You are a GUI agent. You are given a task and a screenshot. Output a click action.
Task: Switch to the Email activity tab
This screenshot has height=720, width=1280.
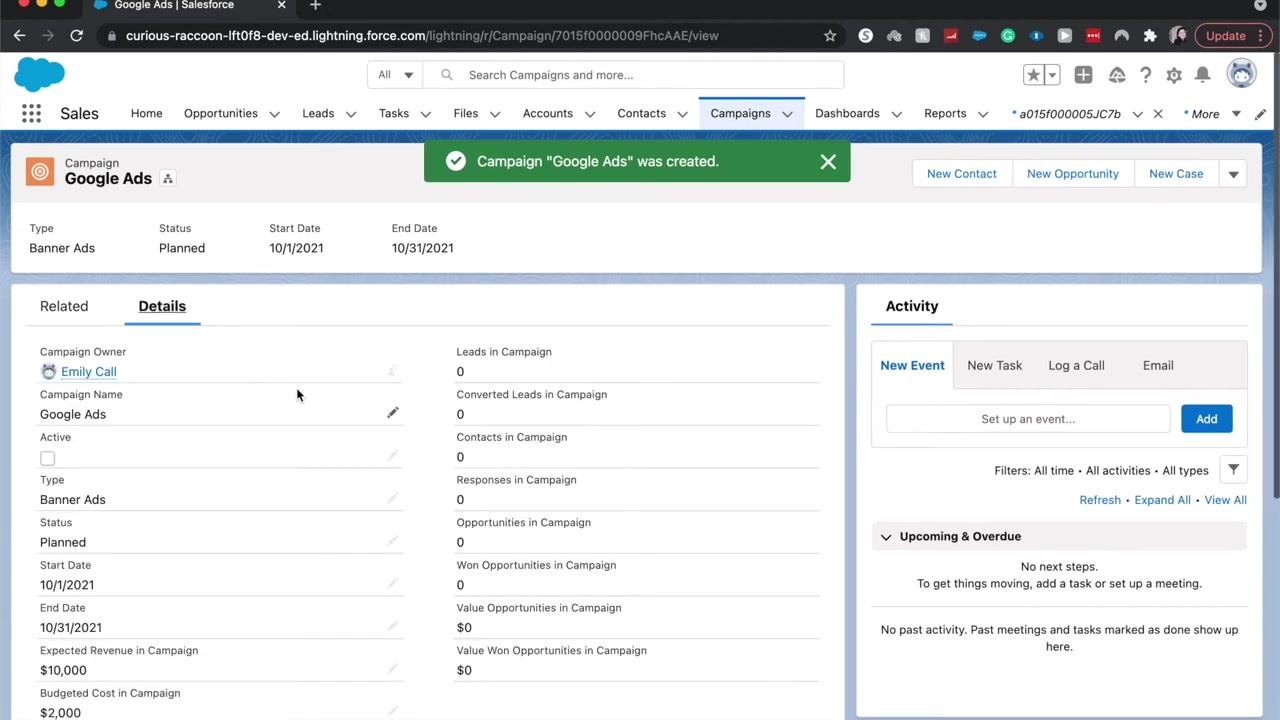click(1158, 365)
